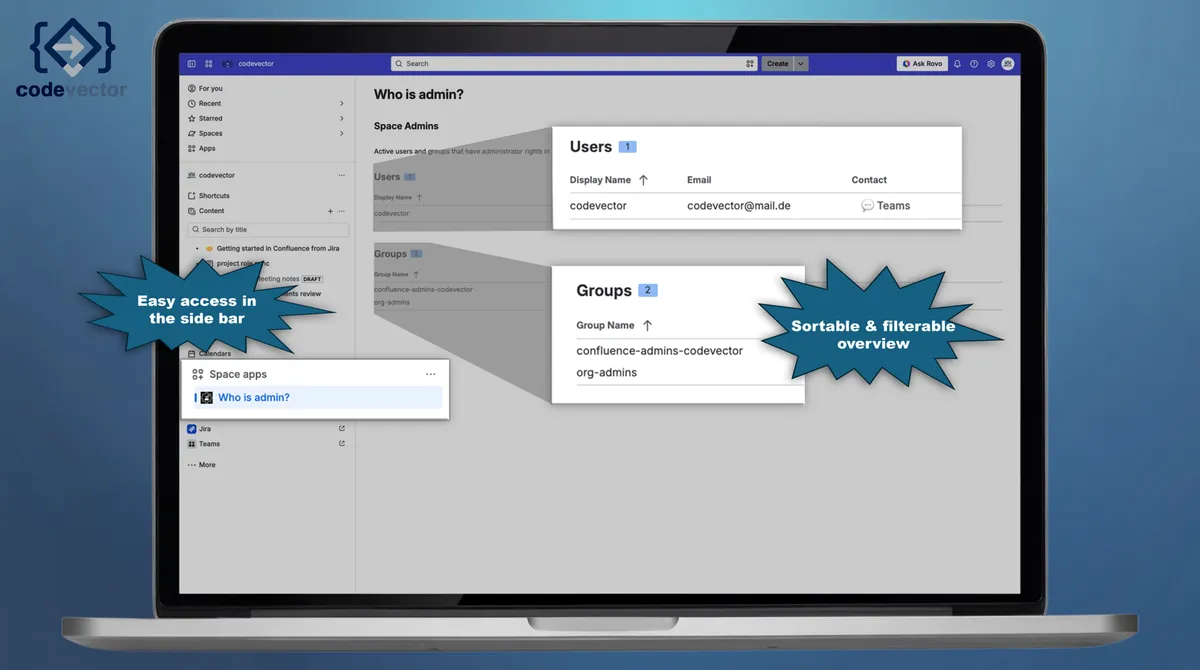This screenshot has width=1200, height=670.
Task: Open the settings gear in the top bar
Action: tap(991, 64)
